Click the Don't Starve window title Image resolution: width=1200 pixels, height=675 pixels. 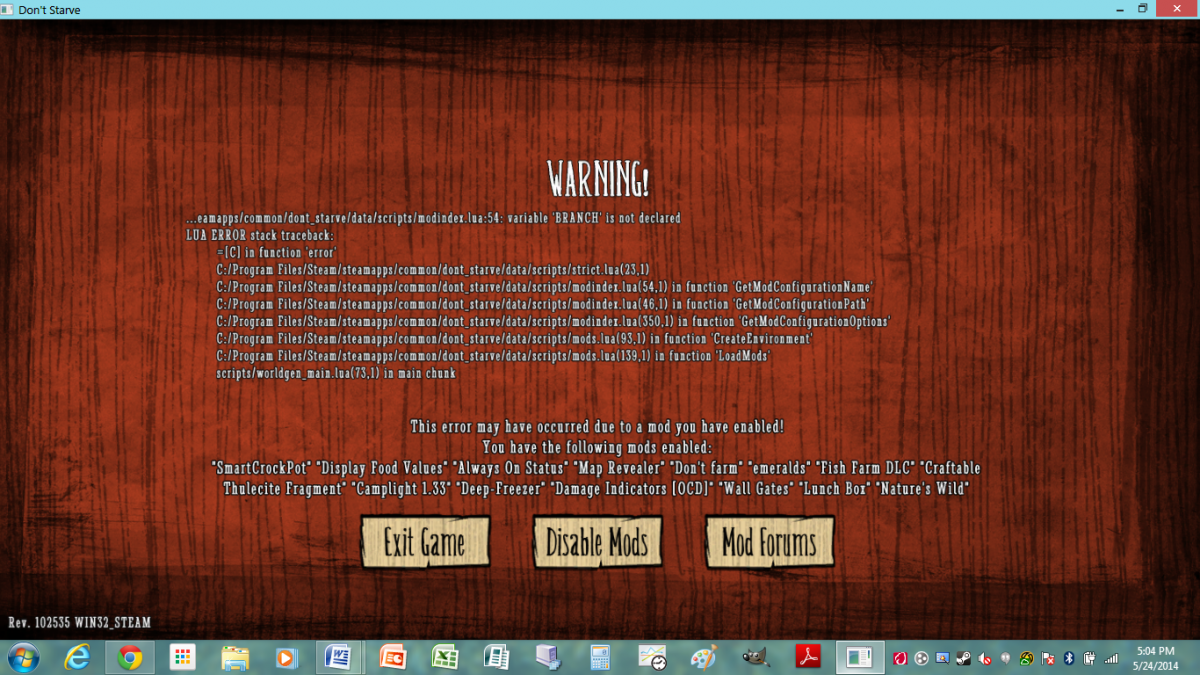pos(50,10)
